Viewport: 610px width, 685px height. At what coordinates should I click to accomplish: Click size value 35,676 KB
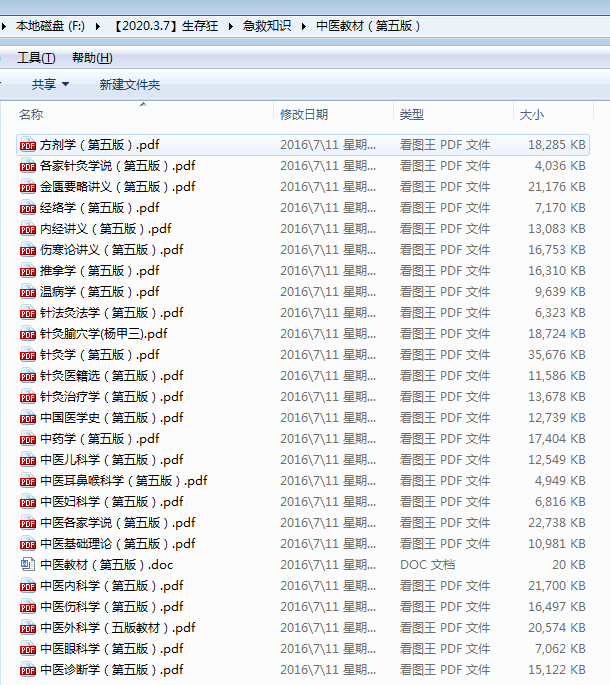pyautogui.click(x=557, y=355)
